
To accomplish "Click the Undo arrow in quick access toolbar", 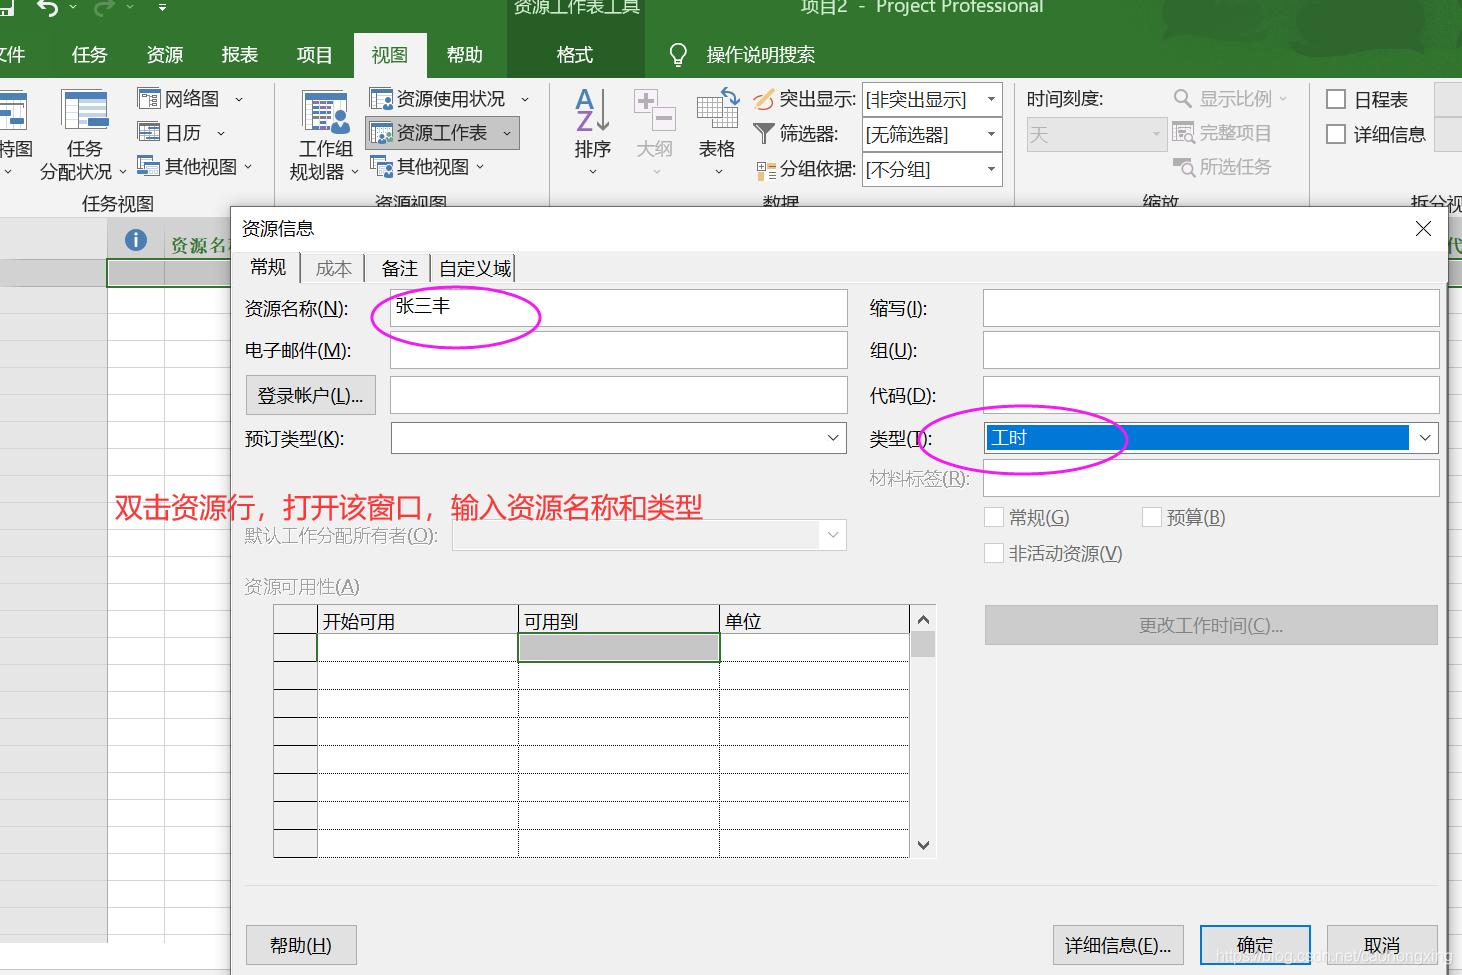I will coord(47,8).
